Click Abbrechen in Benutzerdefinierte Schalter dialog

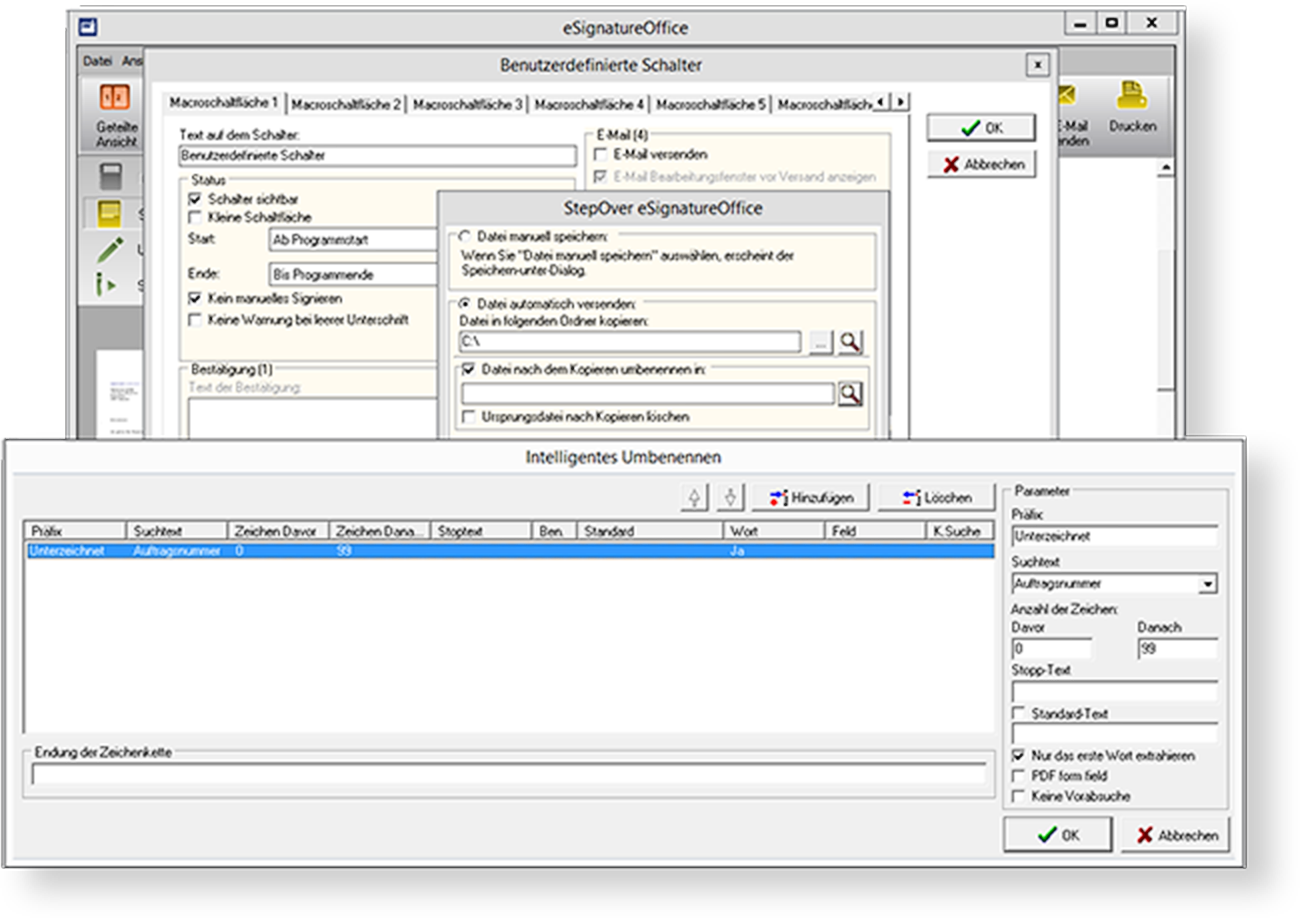tap(981, 165)
